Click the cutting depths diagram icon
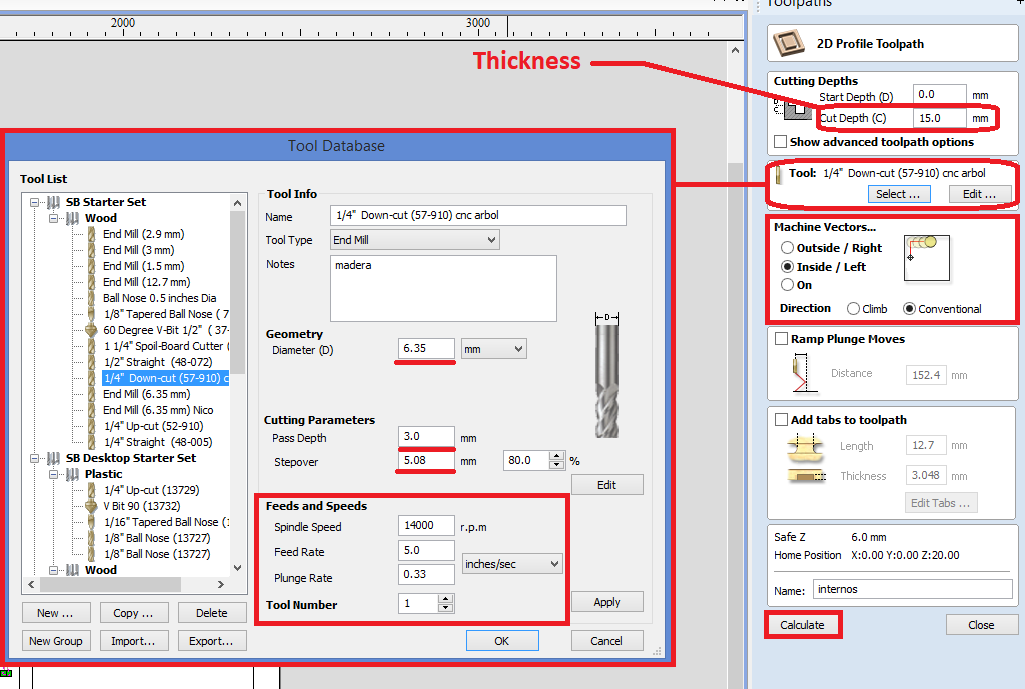This screenshot has width=1025, height=689. (x=793, y=109)
